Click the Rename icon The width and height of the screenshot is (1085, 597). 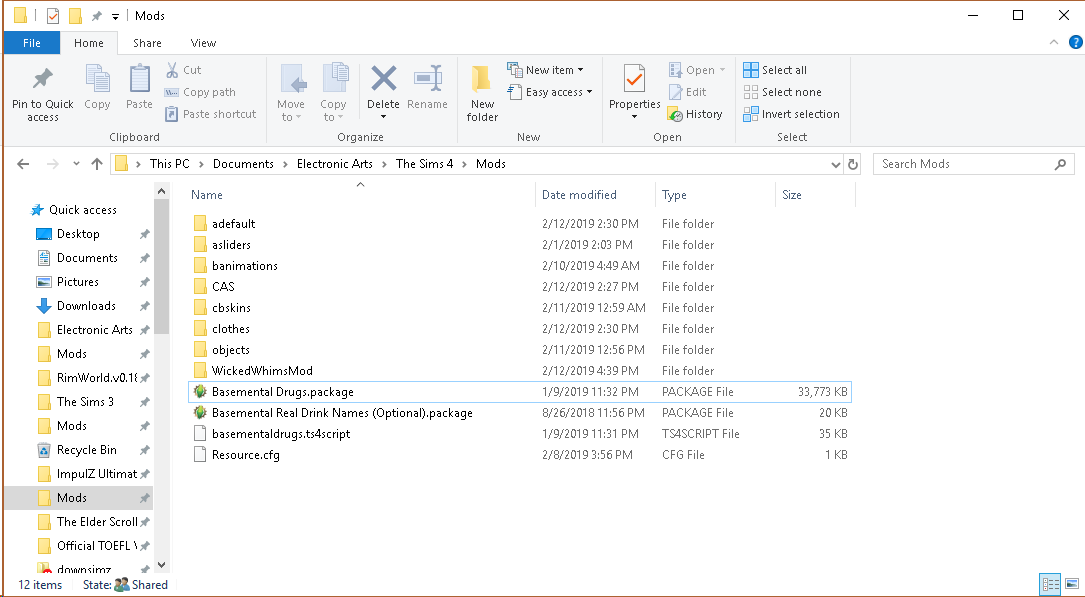point(428,79)
